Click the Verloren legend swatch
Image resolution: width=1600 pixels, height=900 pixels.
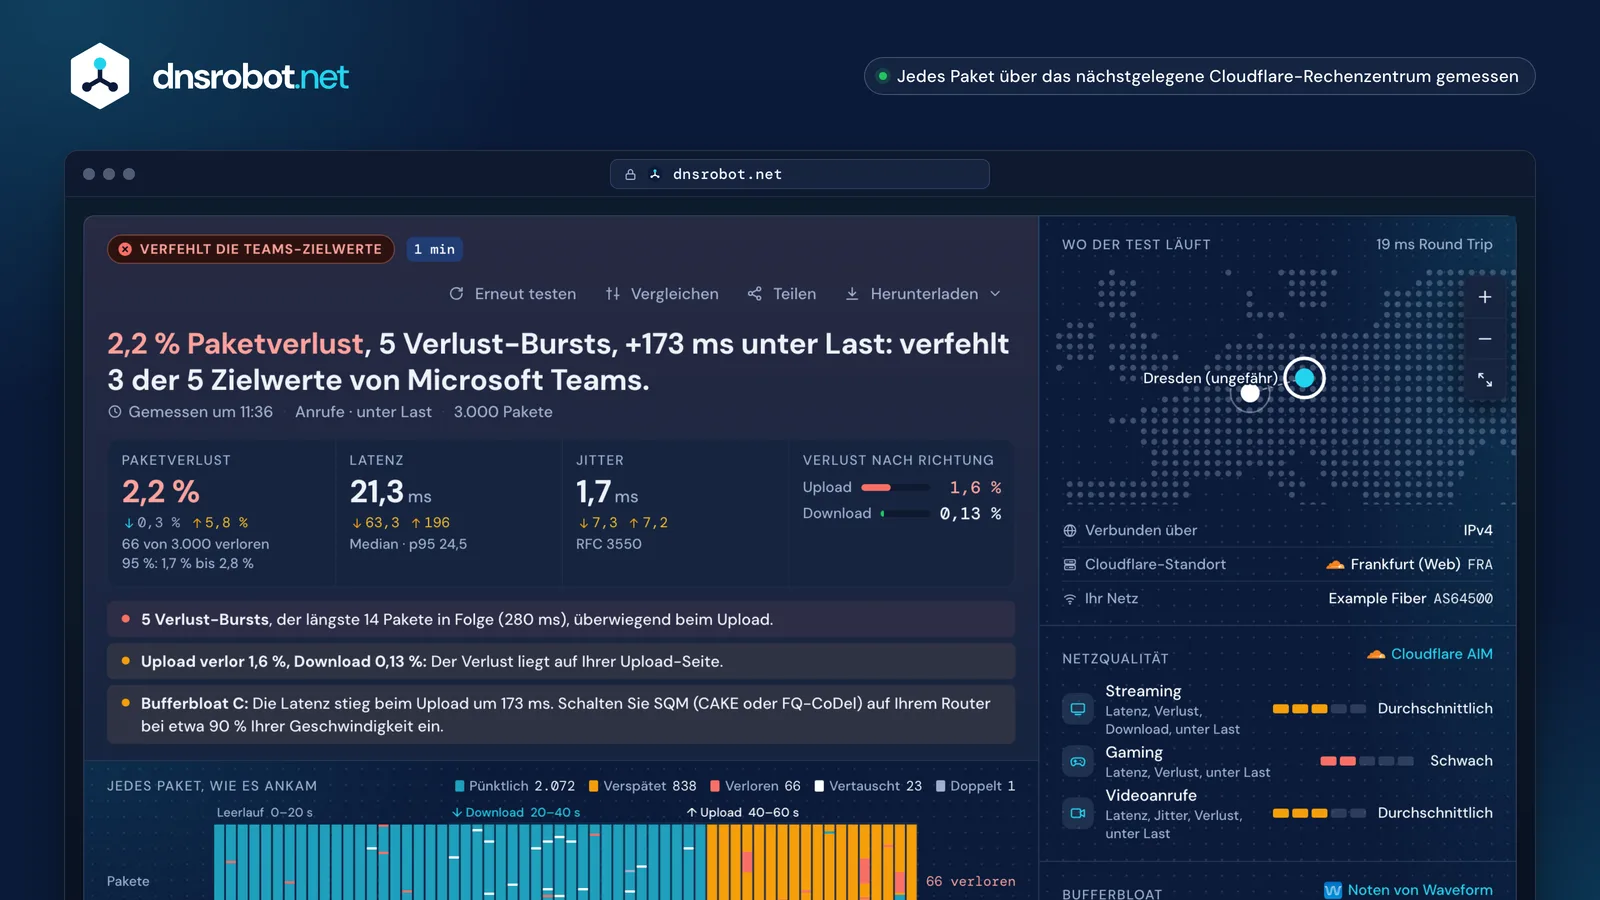point(715,786)
